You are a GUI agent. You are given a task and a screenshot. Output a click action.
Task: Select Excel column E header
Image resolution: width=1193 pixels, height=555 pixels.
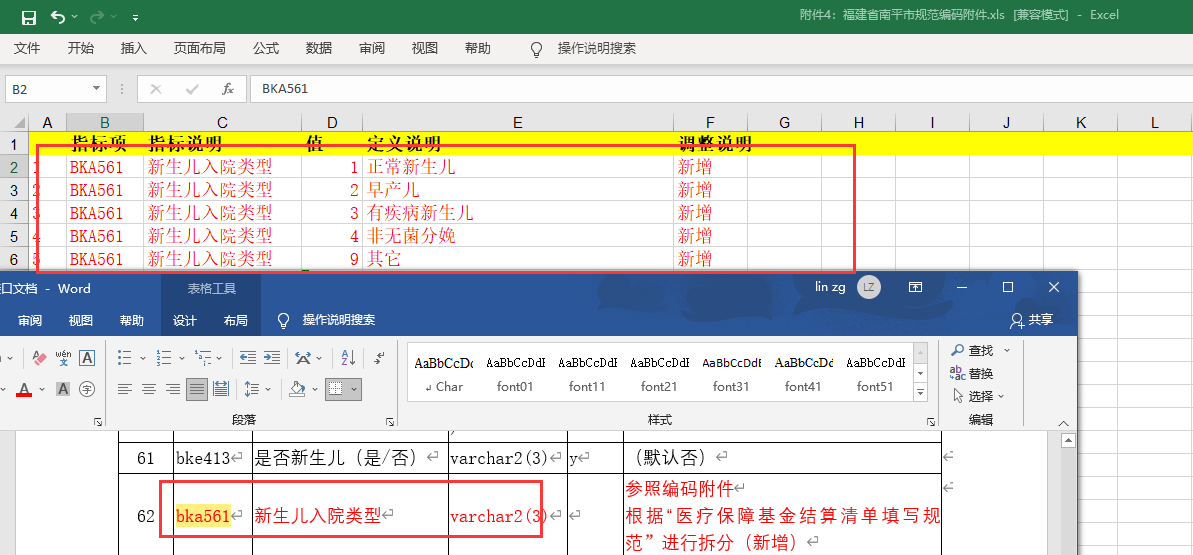(x=517, y=123)
